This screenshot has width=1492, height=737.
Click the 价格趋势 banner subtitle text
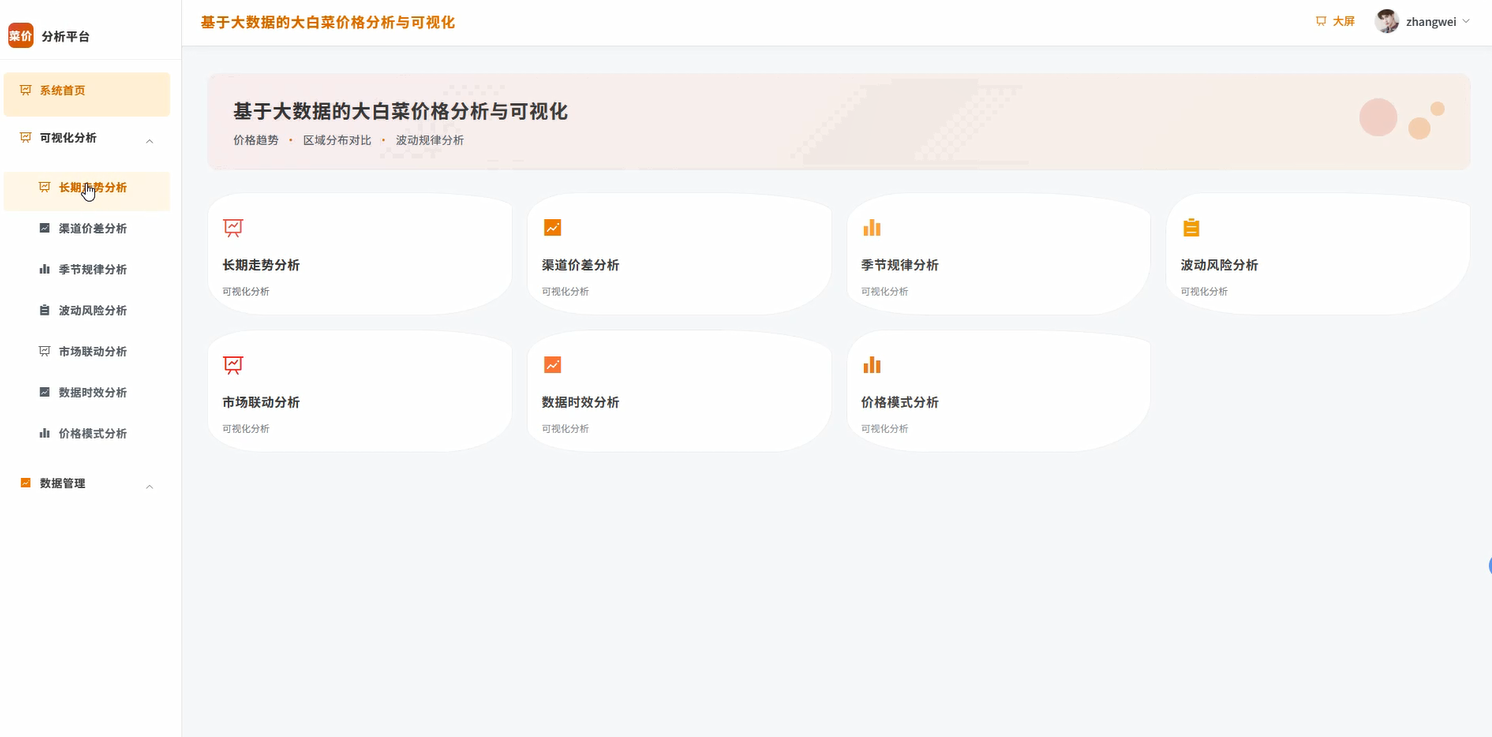pyautogui.click(x=256, y=140)
